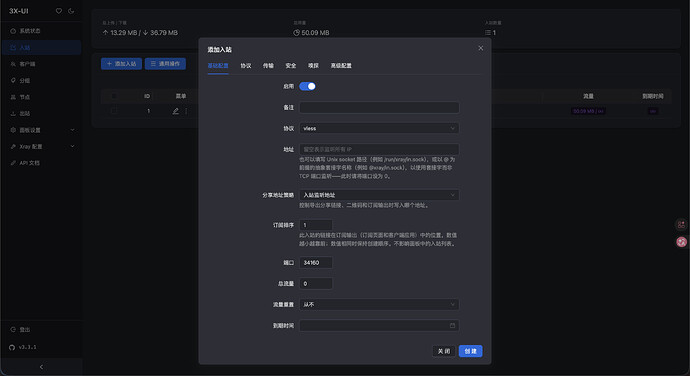Switch to the 安全 tab

pyautogui.click(x=290, y=66)
